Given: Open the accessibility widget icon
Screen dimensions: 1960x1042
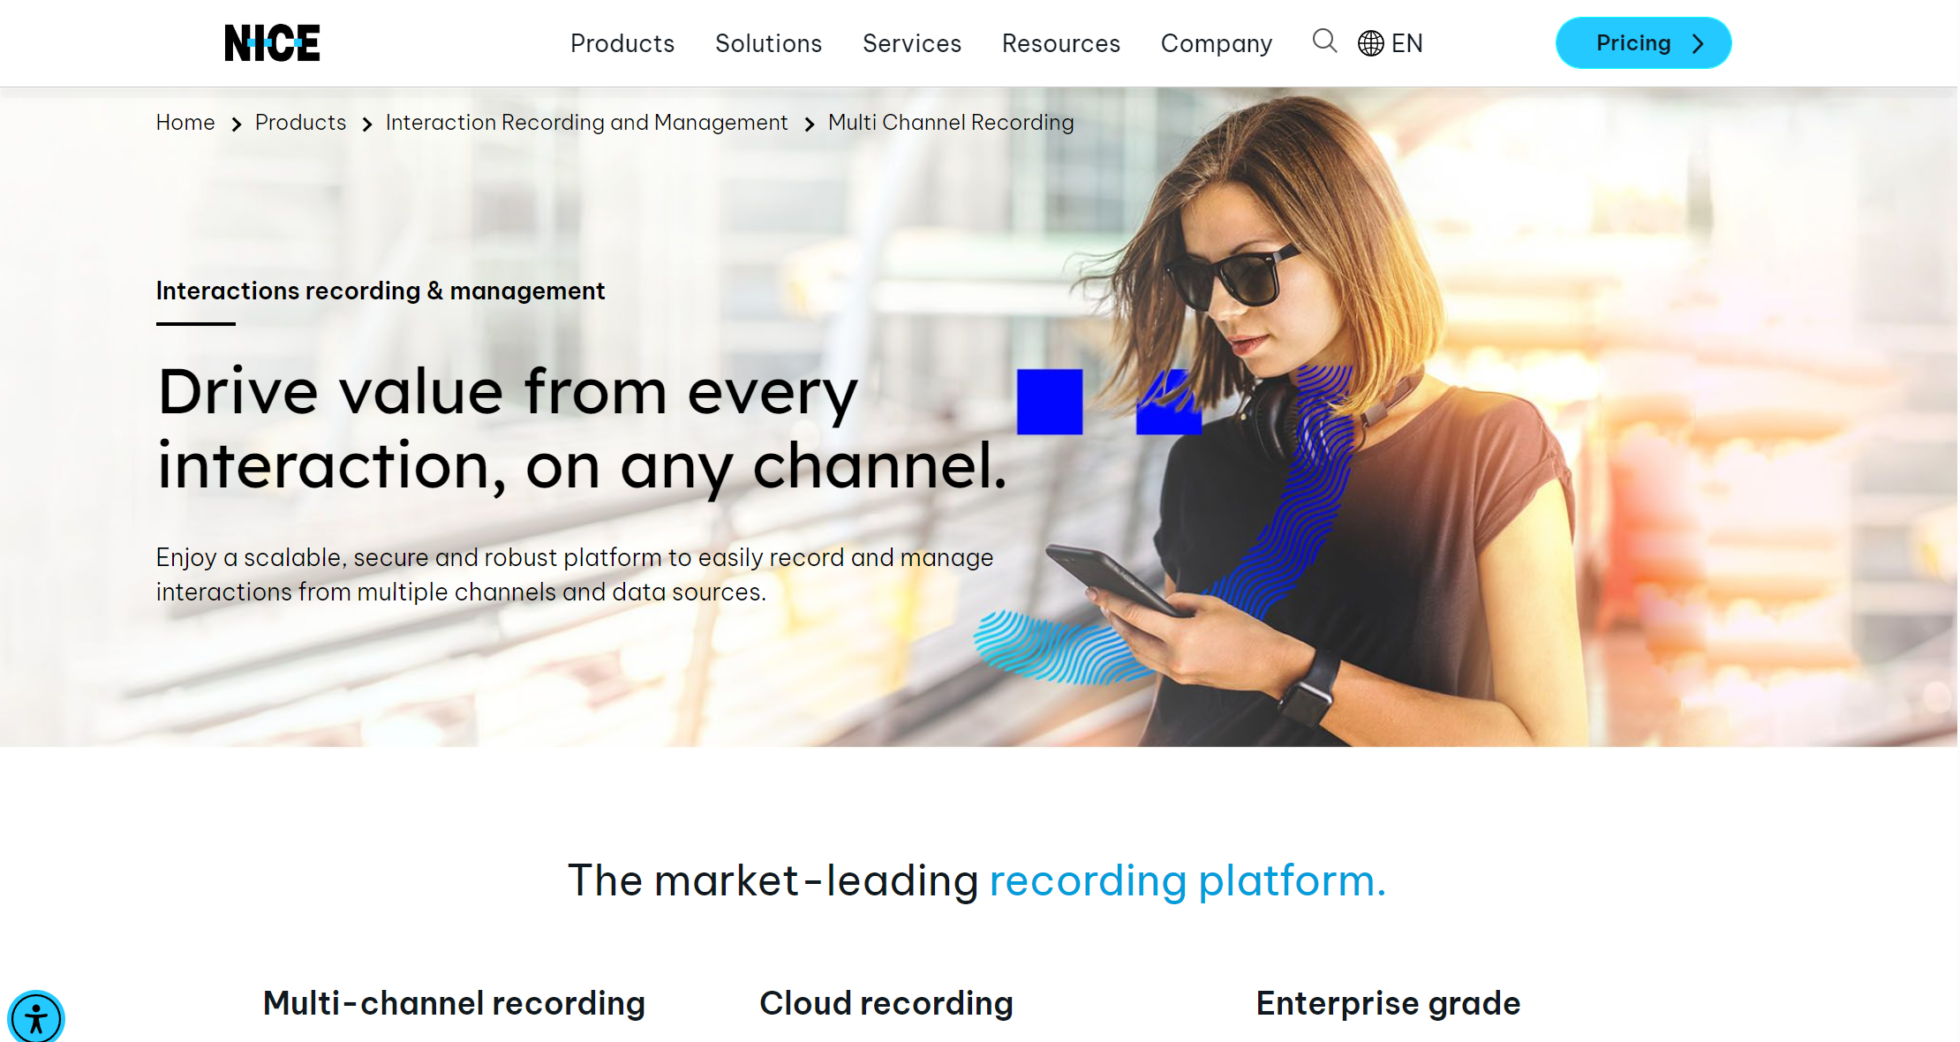Looking at the screenshot, I should click(x=36, y=1018).
